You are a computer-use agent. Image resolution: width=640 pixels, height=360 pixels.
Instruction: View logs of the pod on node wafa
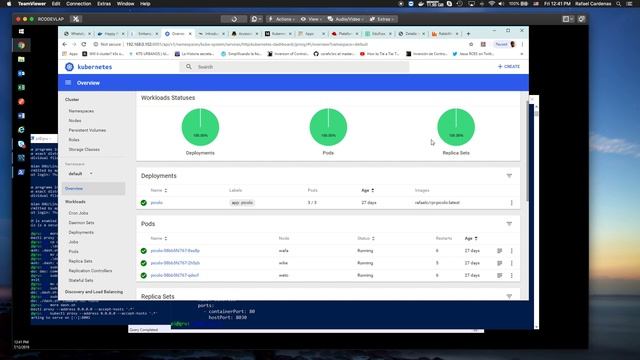point(500,251)
